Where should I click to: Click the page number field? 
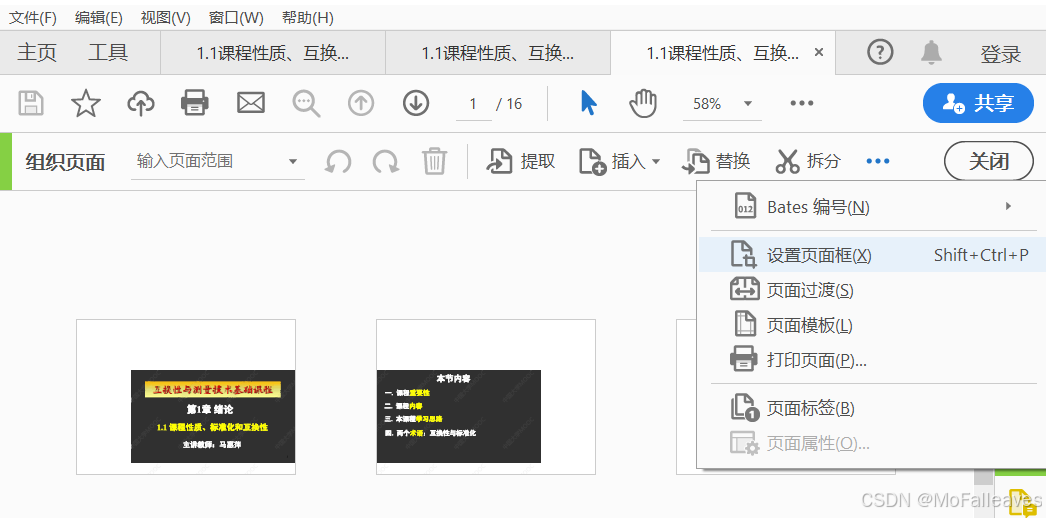pyautogui.click(x=474, y=104)
